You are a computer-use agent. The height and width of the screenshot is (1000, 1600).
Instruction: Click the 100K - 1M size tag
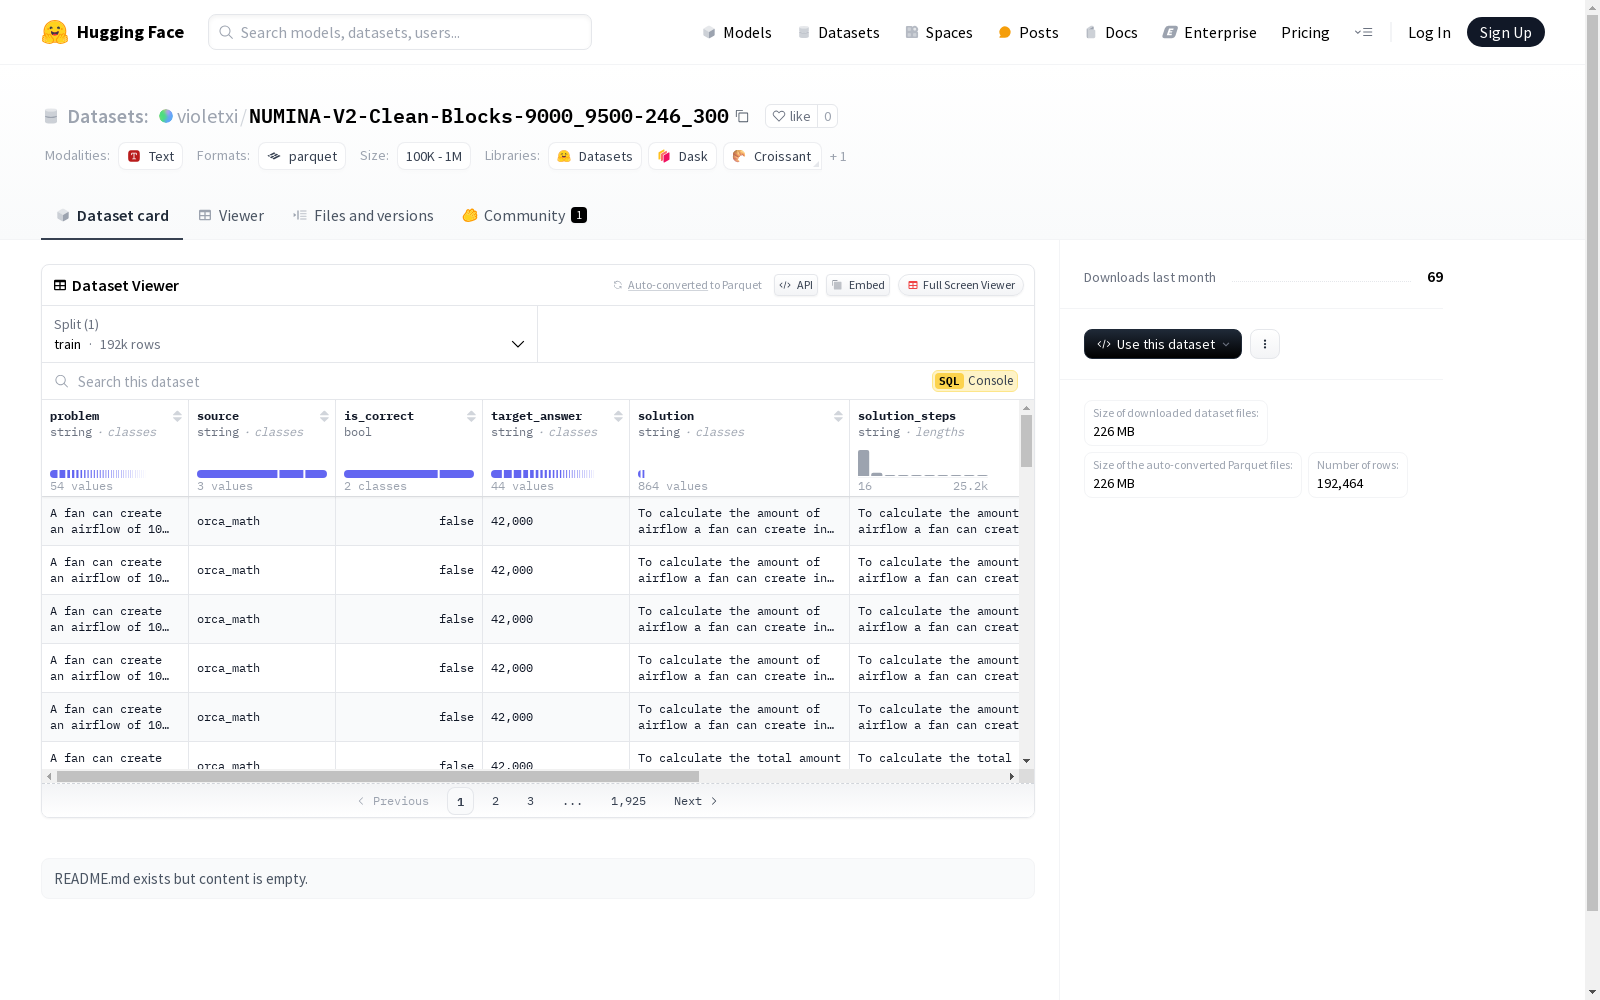pos(434,156)
